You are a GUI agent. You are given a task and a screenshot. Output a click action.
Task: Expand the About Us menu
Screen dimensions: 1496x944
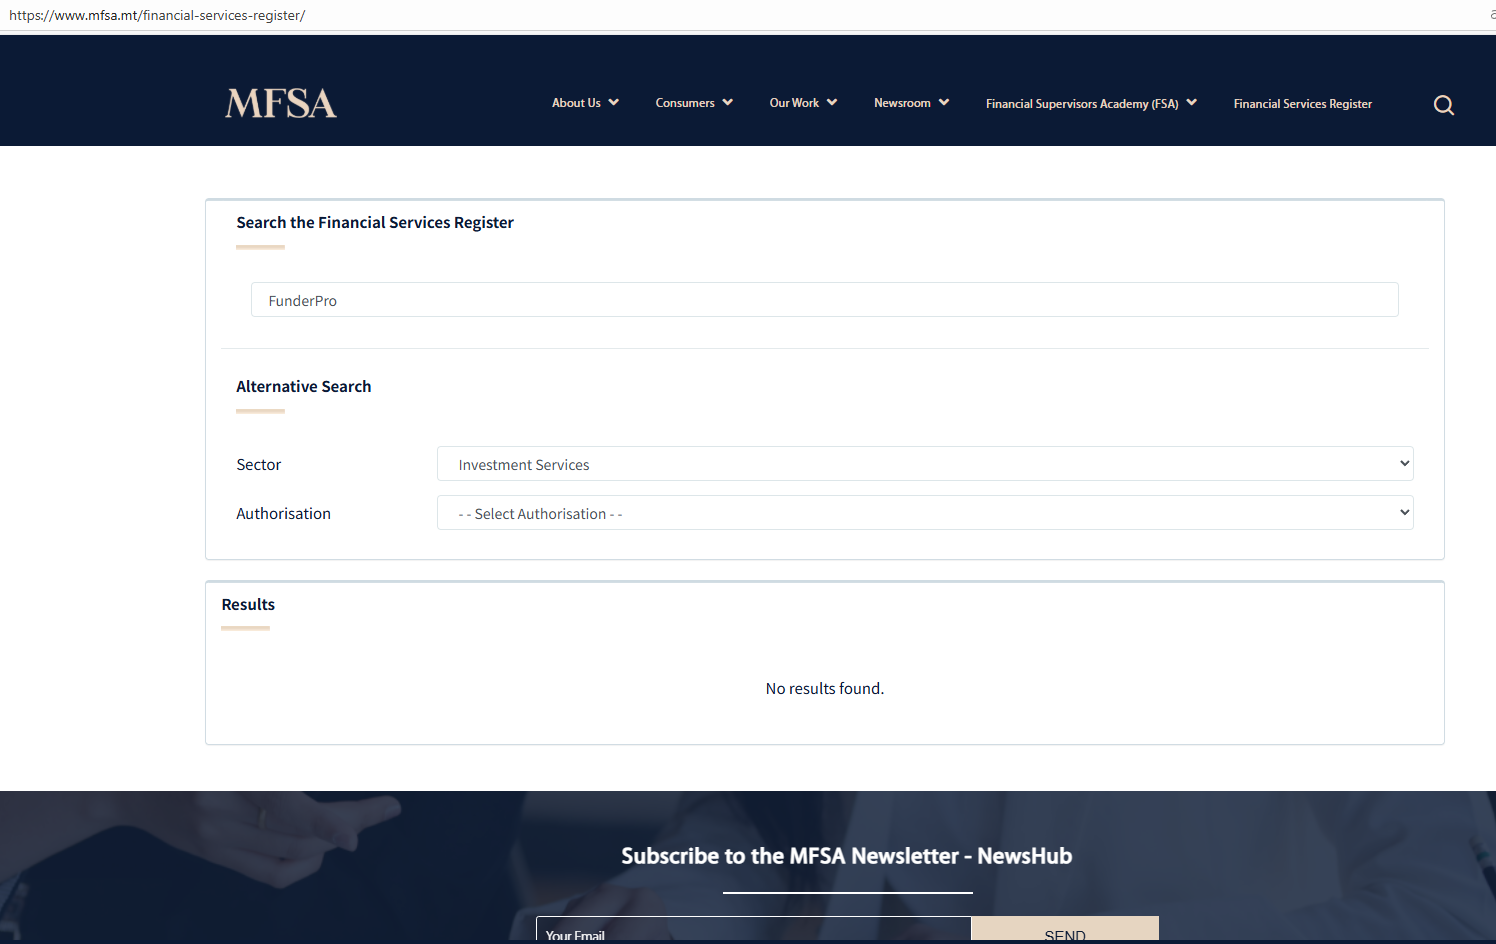tap(585, 103)
